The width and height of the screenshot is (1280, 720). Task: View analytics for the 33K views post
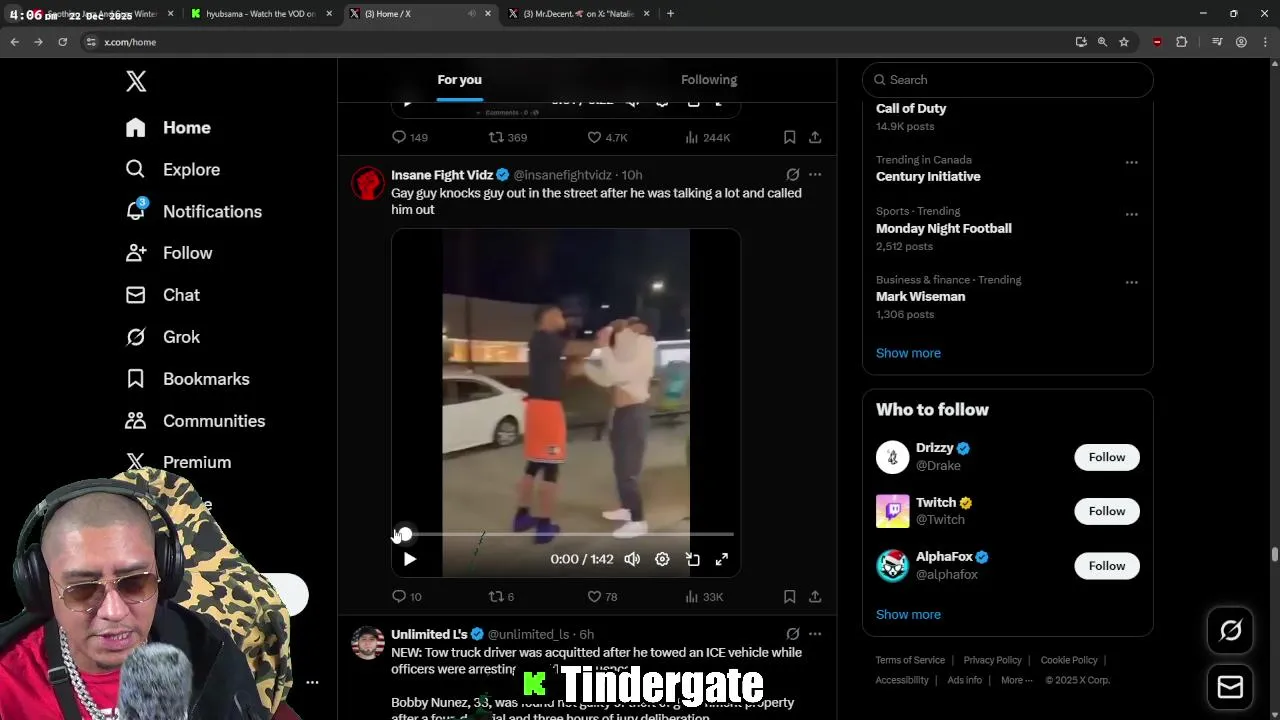coord(704,597)
